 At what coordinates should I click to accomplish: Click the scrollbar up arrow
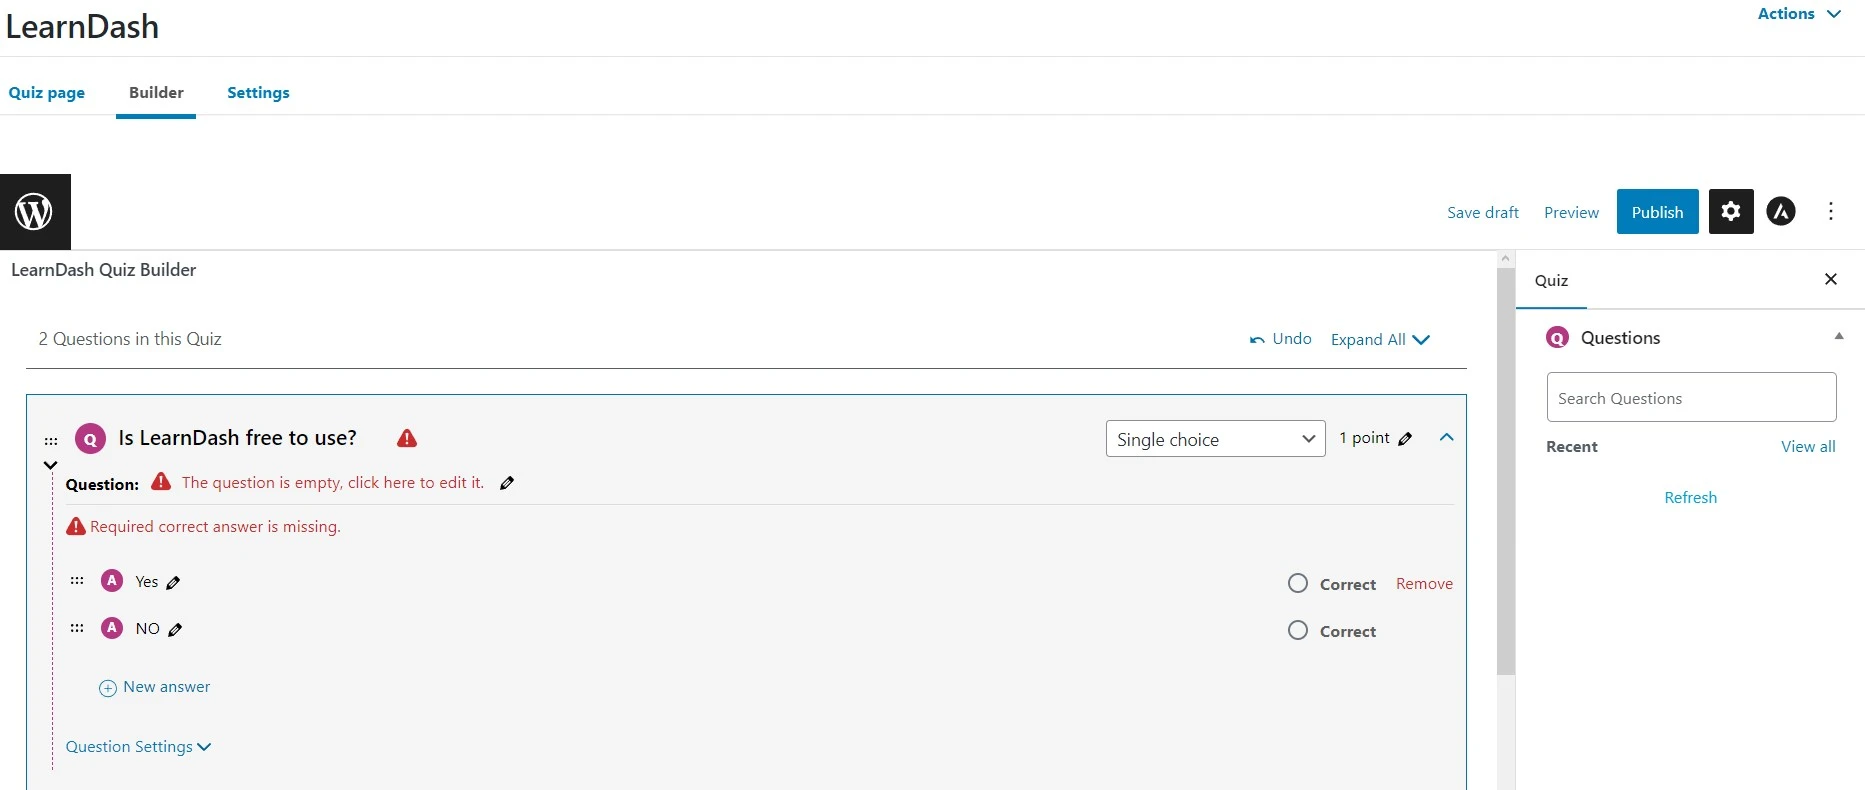pos(1506,259)
